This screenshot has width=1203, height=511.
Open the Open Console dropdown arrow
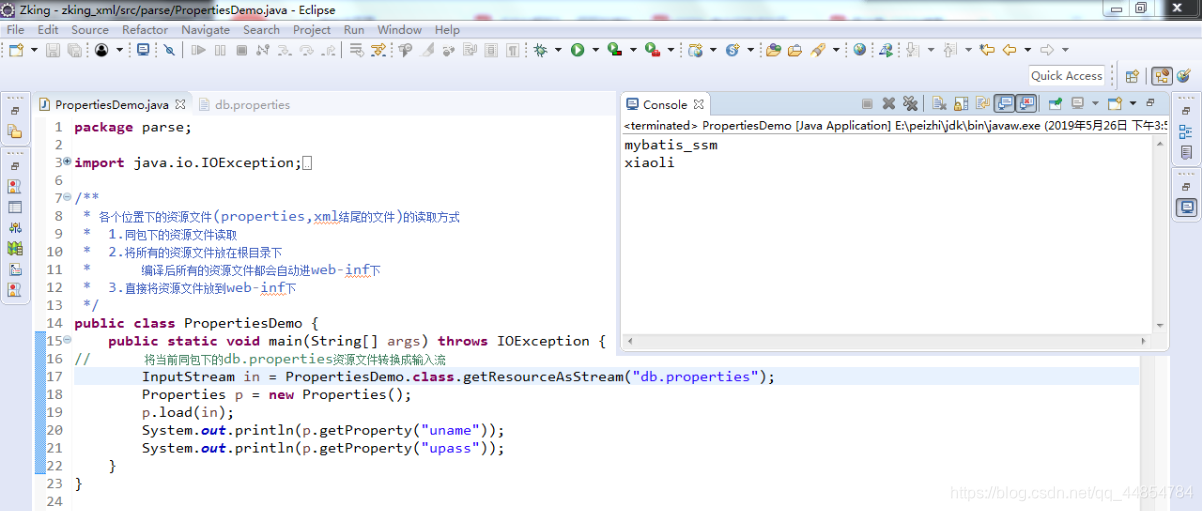point(1132,103)
